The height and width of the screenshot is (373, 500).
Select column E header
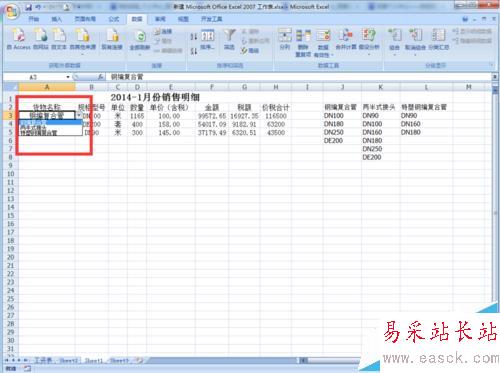[x=170, y=87]
